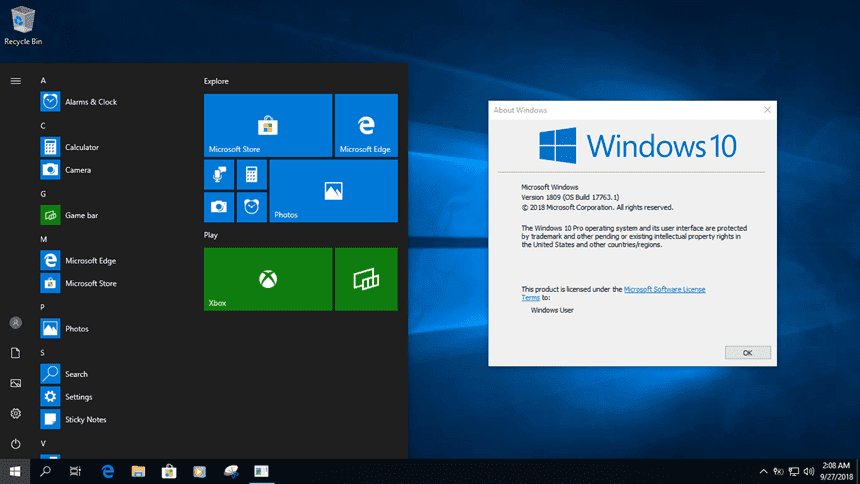This screenshot has height=484, width=860.
Task: Jump to letter A app group header
Action: pyautogui.click(x=43, y=80)
